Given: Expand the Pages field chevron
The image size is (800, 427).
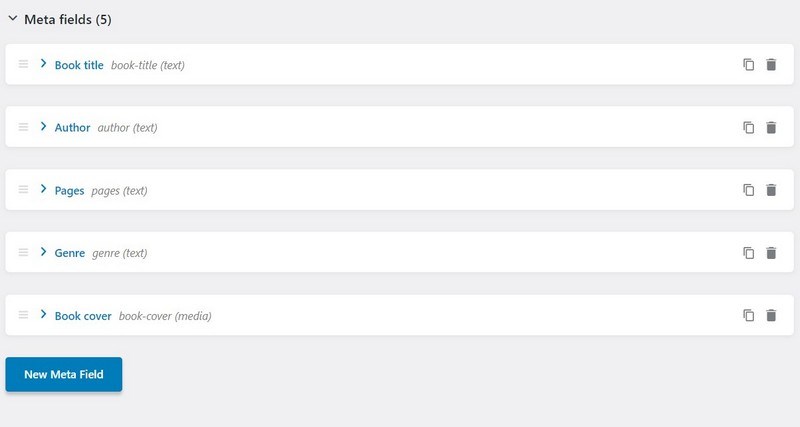Looking at the screenshot, I should coord(43,189).
